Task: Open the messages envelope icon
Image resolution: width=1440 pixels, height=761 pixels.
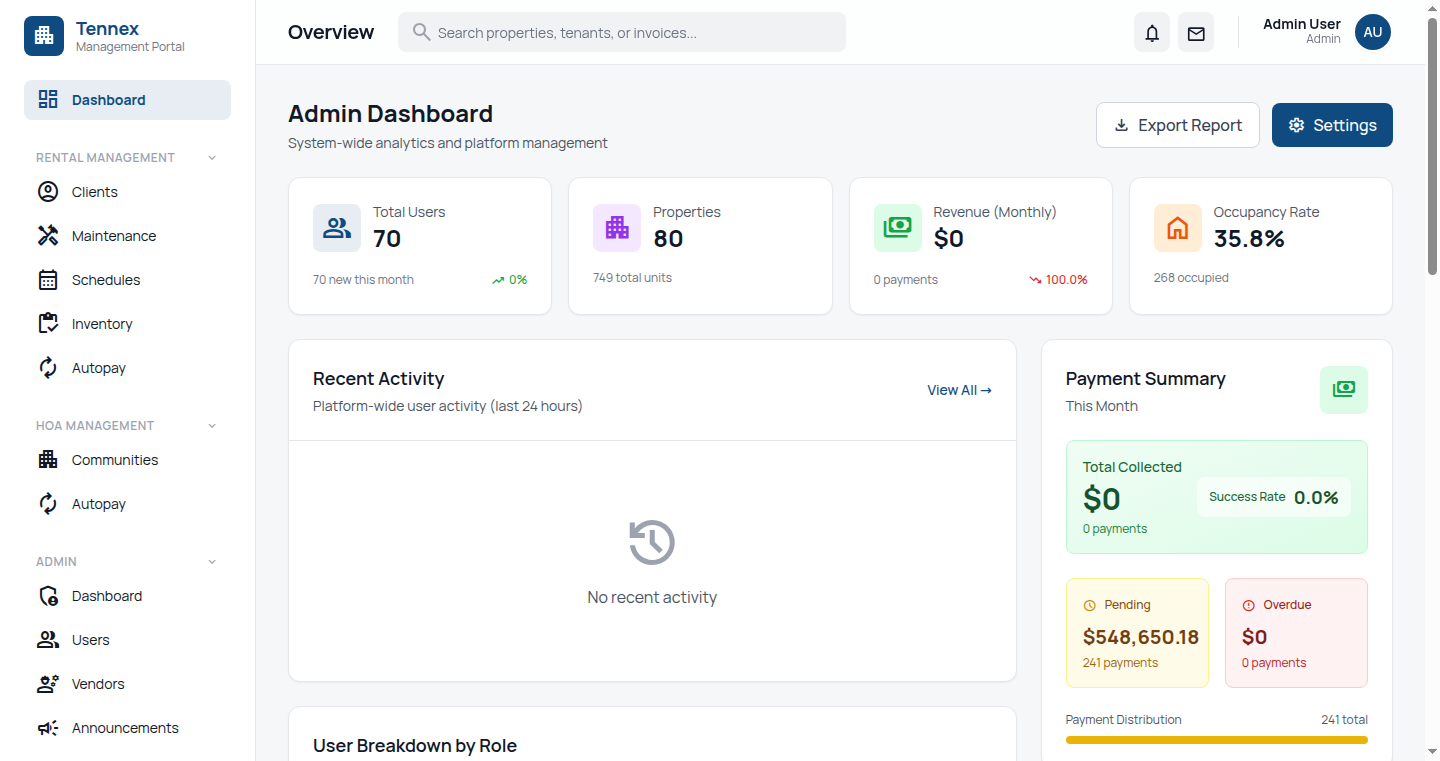Action: pos(1195,32)
